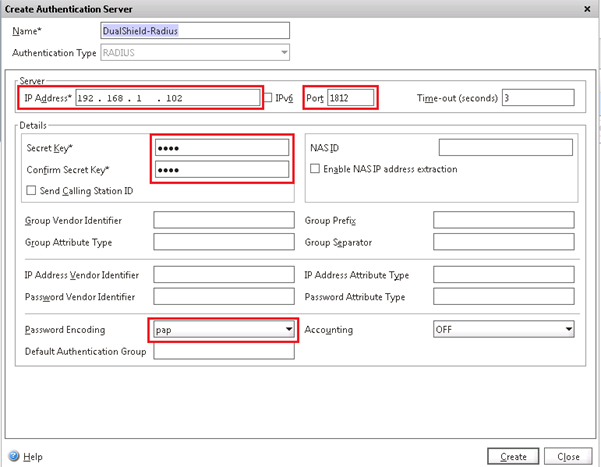
Task: Open the Help link
Action: point(32,456)
